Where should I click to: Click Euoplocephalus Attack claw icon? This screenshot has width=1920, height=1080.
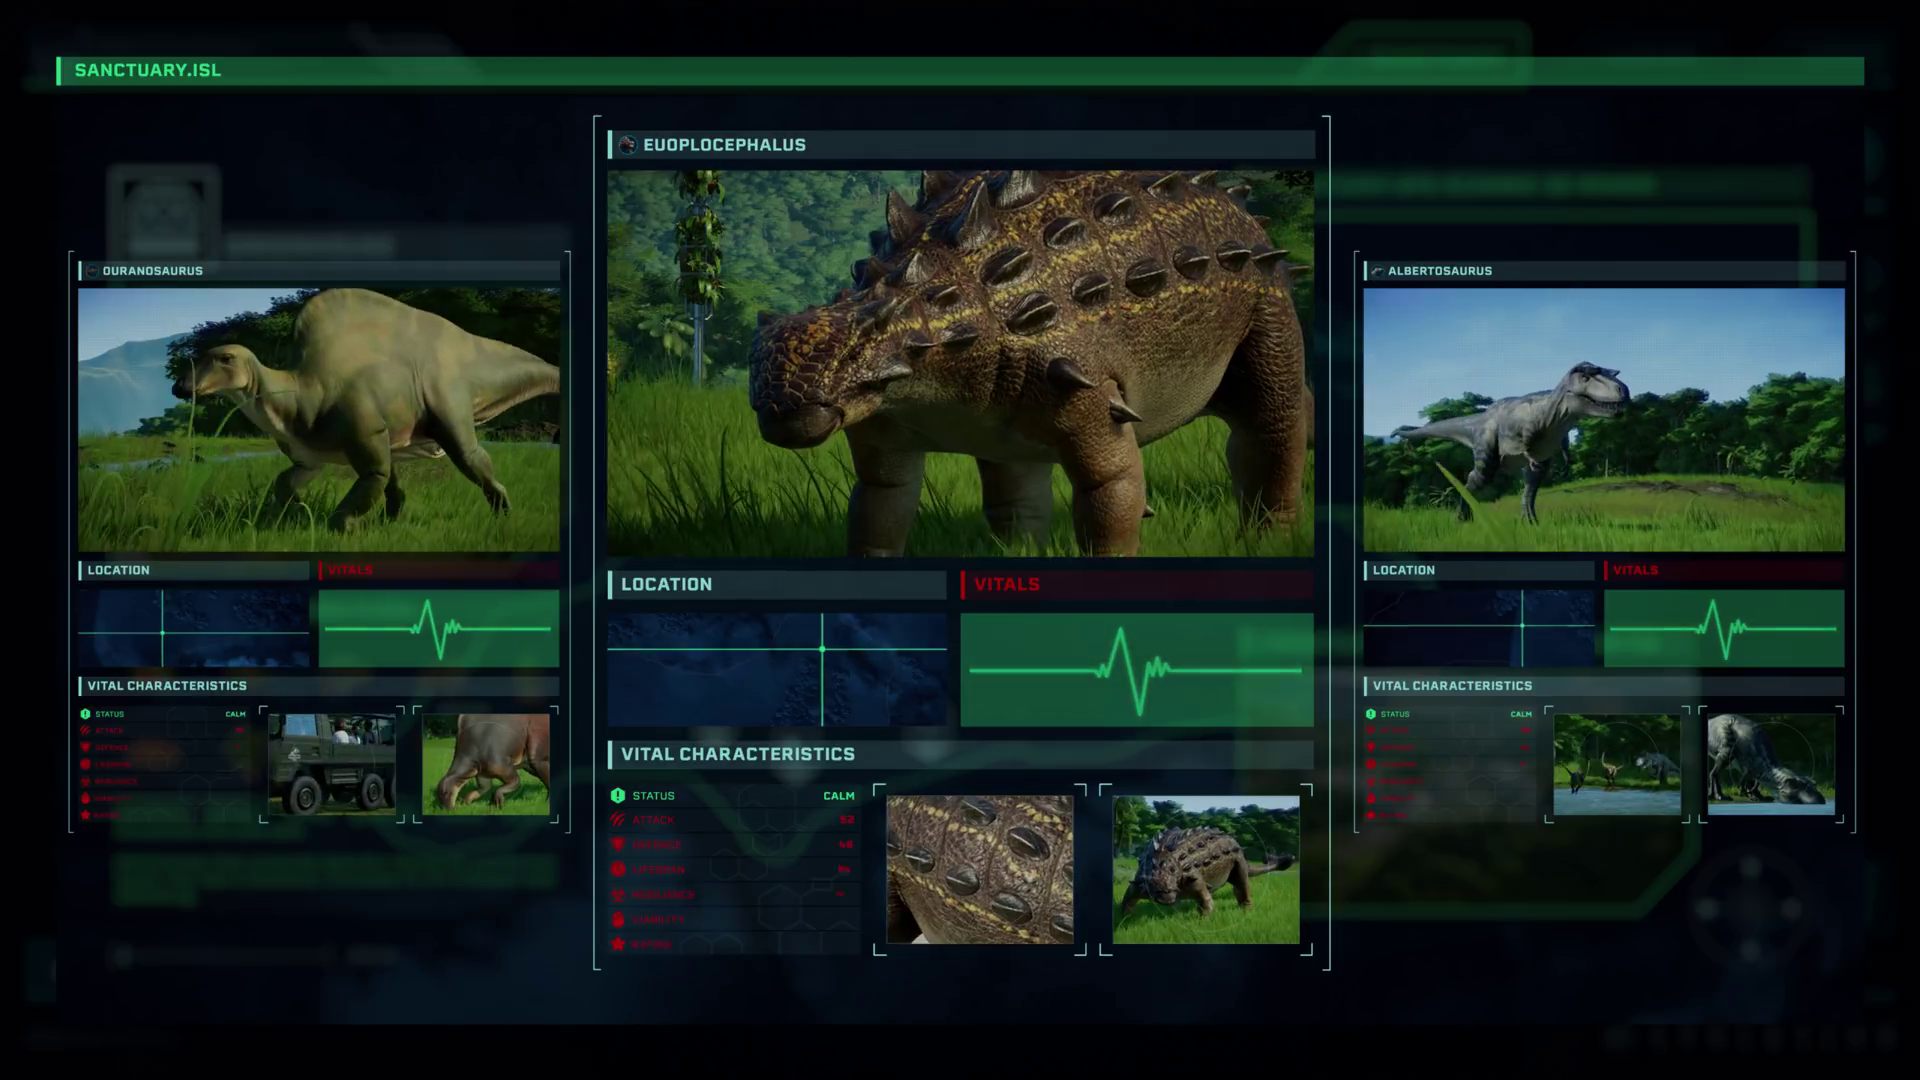pyautogui.click(x=617, y=820)
